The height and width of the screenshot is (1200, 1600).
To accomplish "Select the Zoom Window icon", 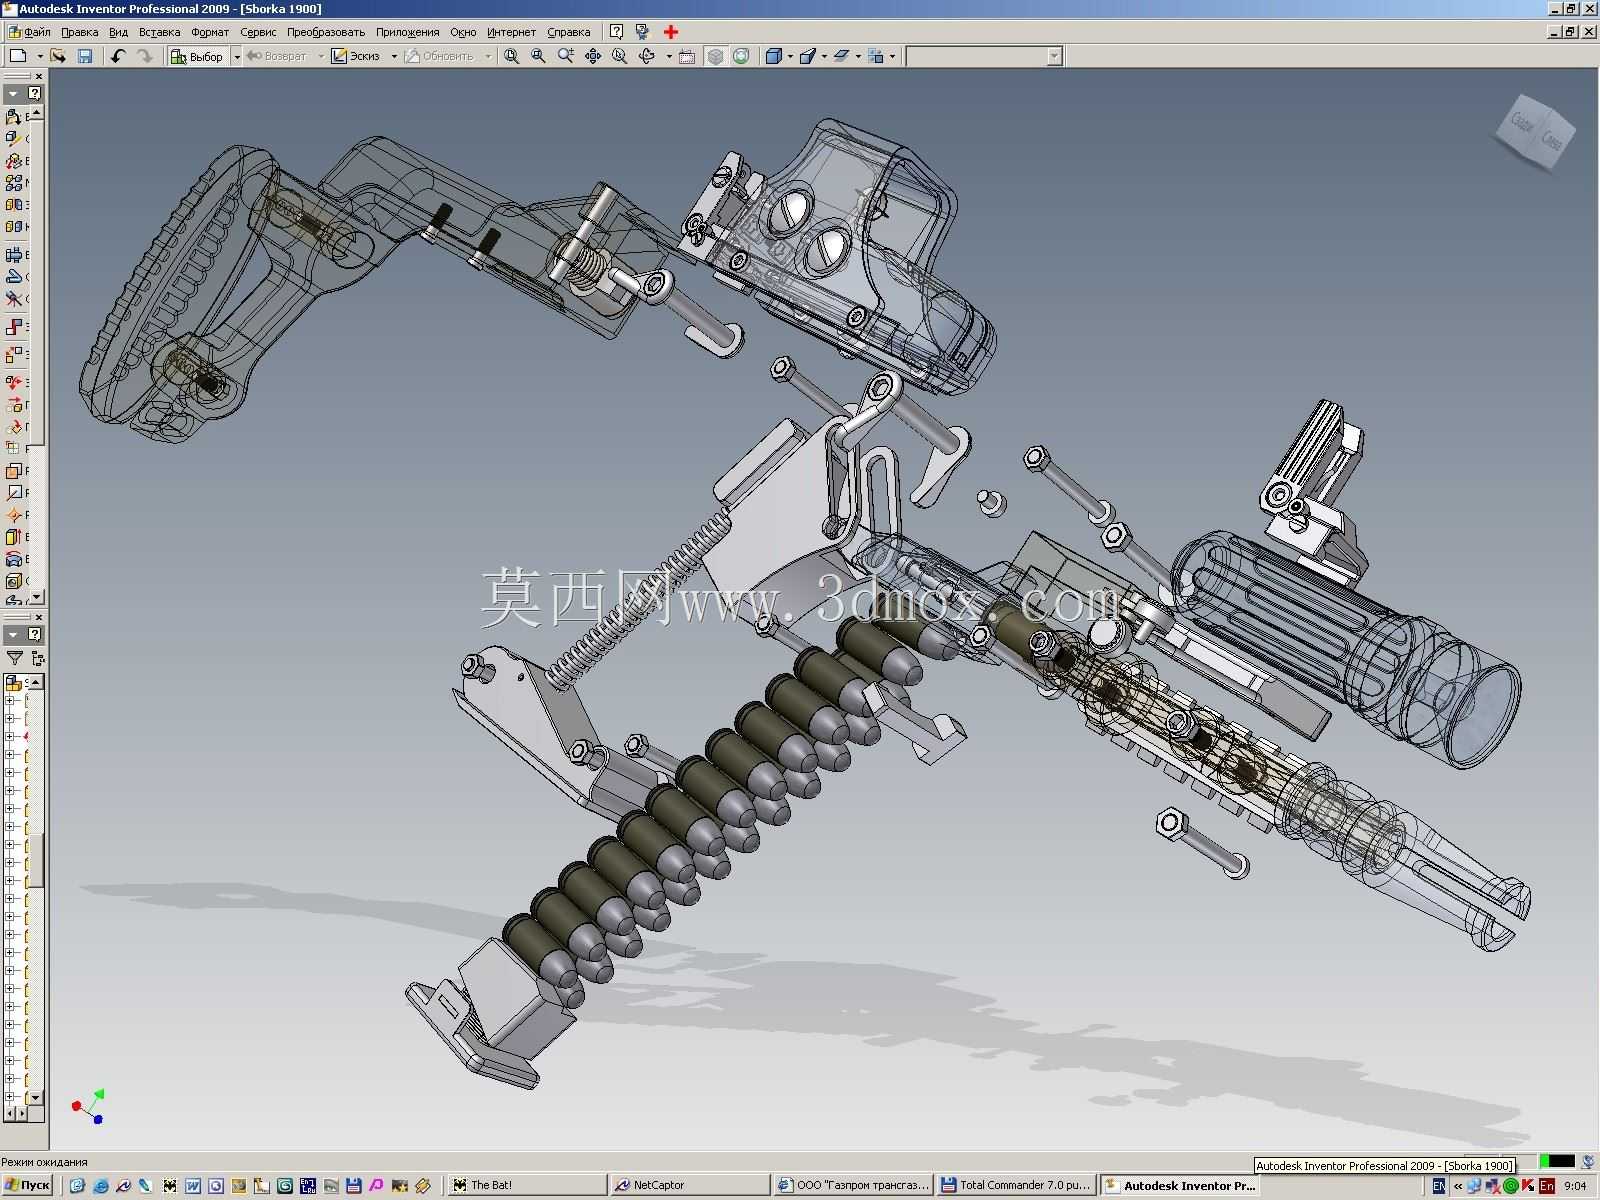I will click(538, 56).
